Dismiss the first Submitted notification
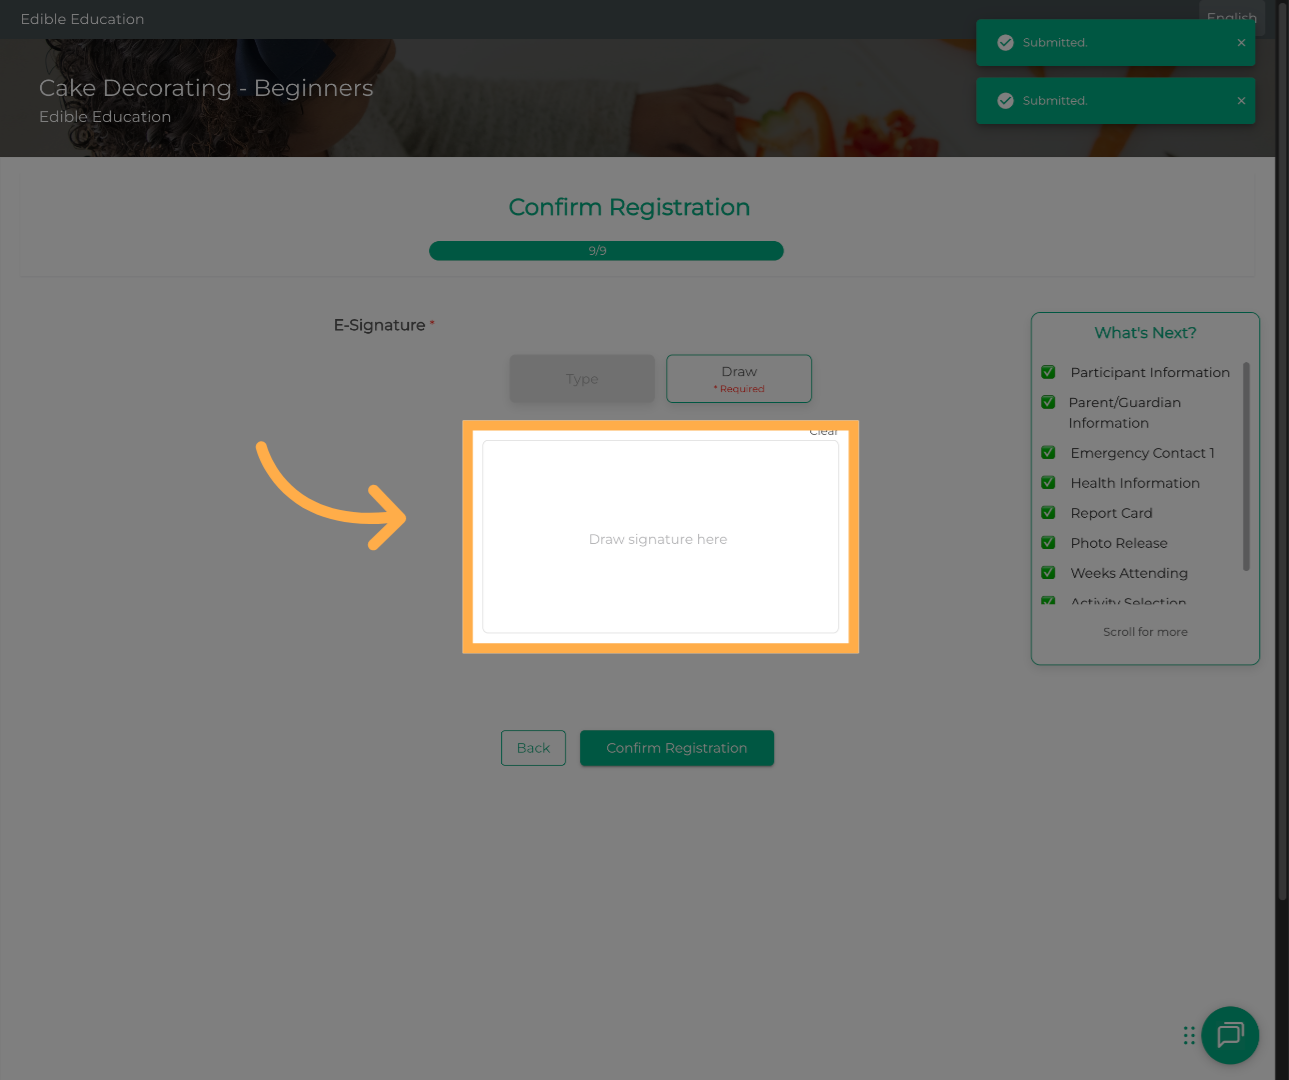 [1241, 43]
